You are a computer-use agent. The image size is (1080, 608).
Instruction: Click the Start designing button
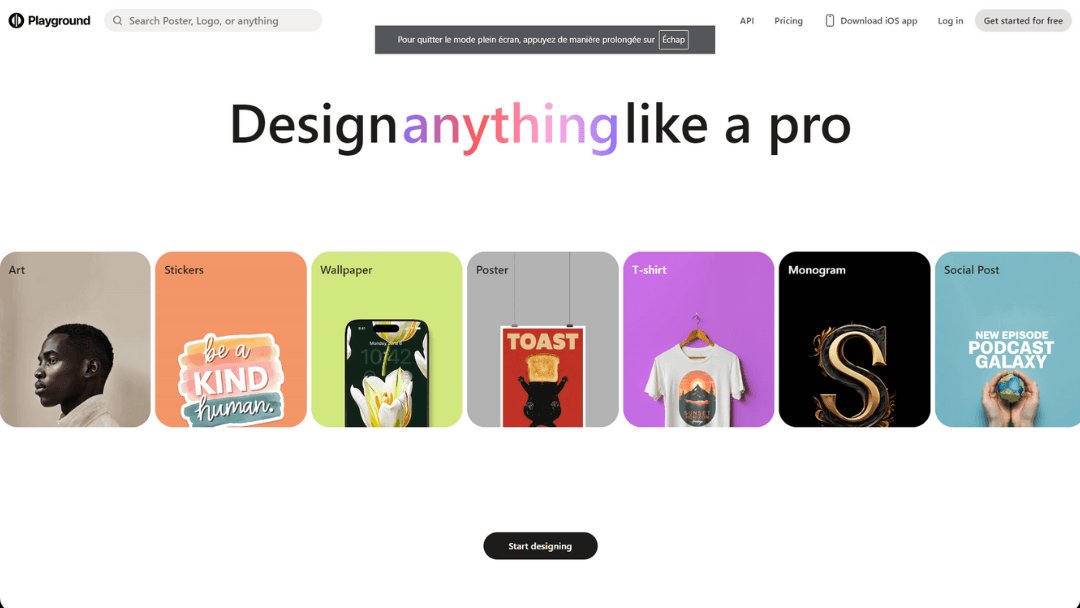coord(540,546)
